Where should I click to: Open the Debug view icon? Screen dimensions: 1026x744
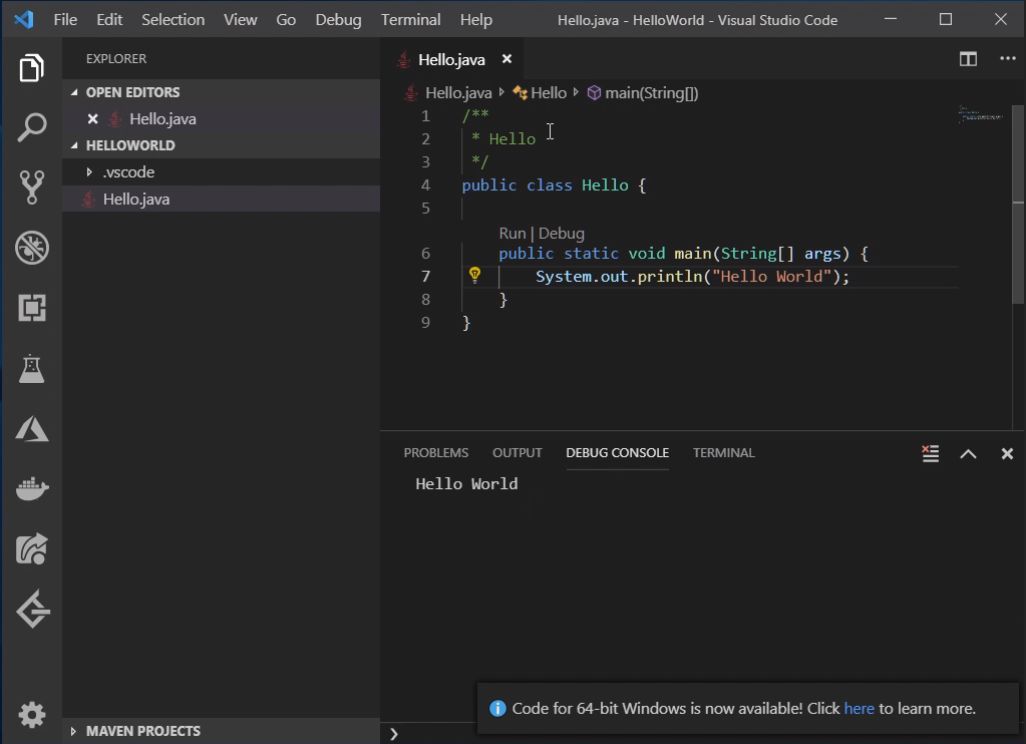coord(32,248)
